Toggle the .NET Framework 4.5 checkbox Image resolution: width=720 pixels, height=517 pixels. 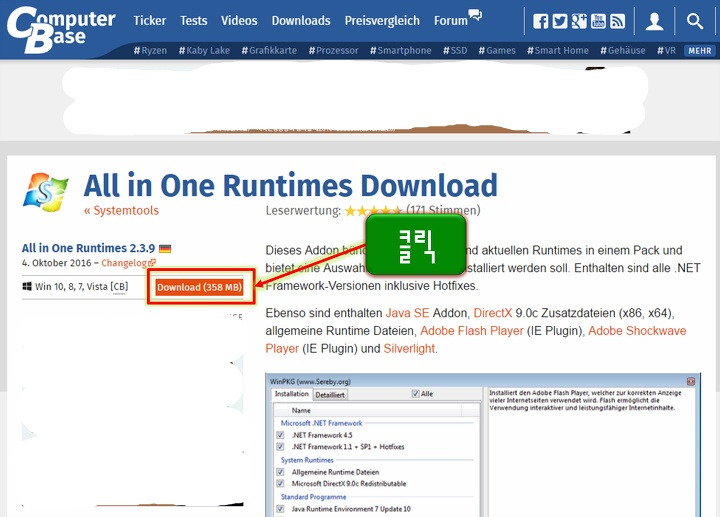[x=280, y=435]
